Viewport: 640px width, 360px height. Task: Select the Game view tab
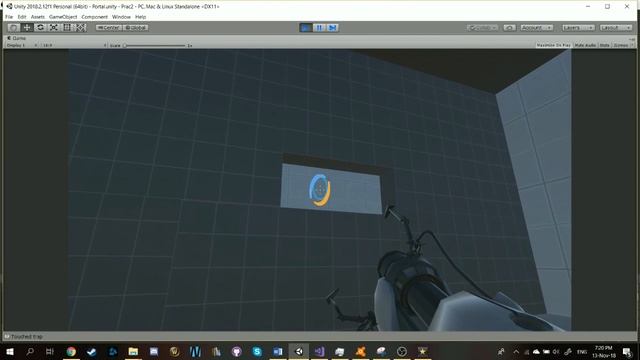click(16, 38)
